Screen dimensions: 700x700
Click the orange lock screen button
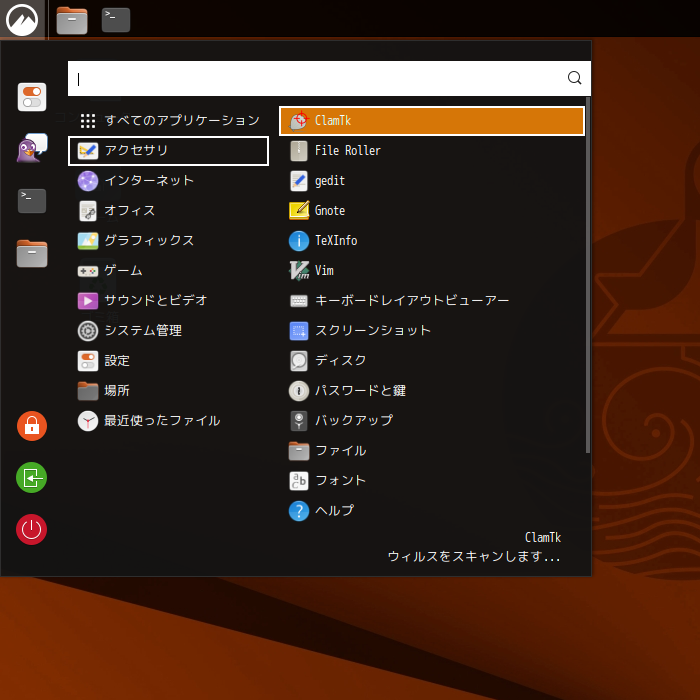(x=32, y=425)
